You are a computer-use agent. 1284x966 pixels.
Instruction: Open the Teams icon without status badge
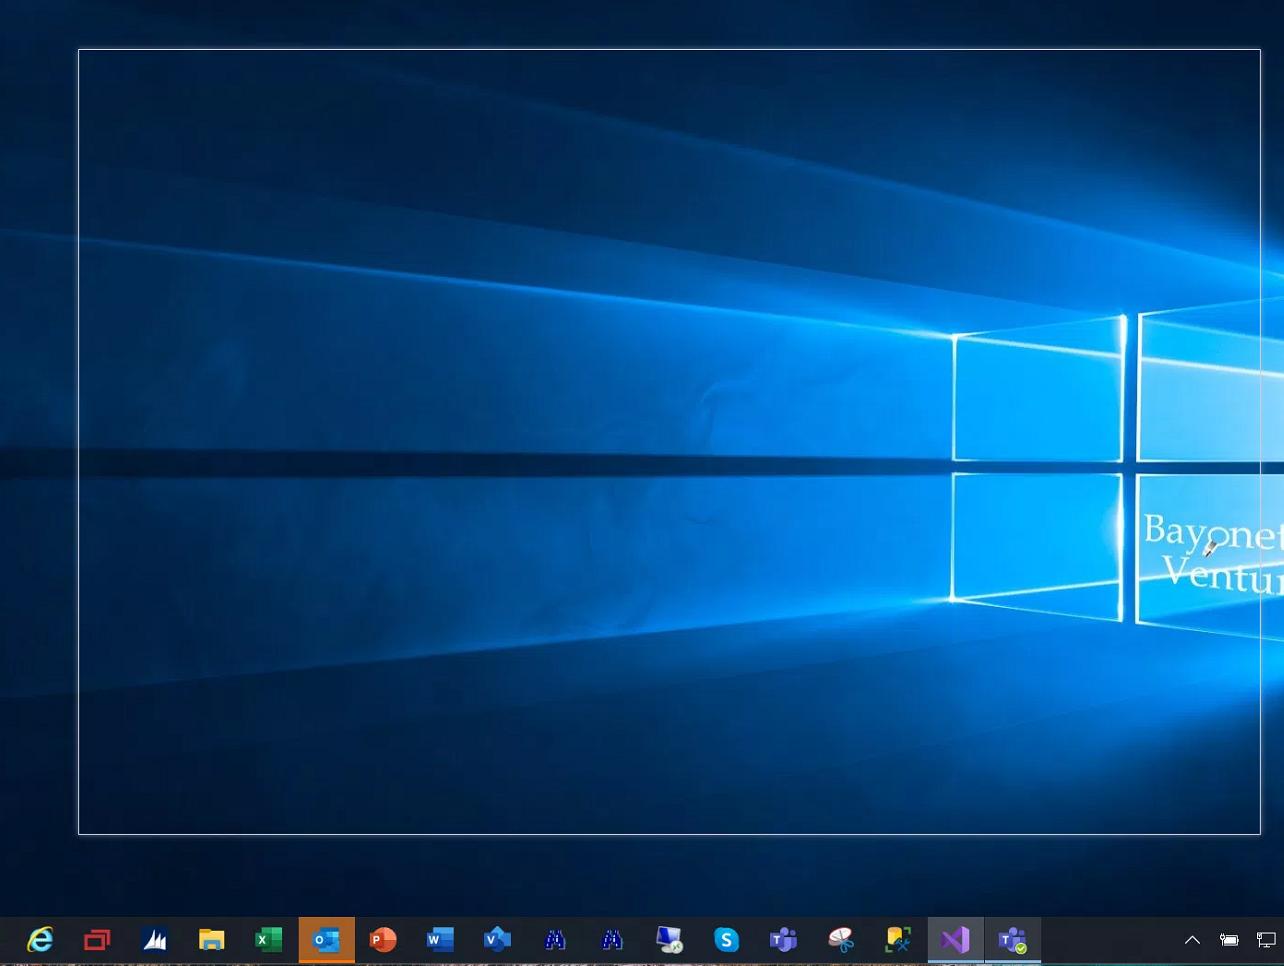coord(783,940)
